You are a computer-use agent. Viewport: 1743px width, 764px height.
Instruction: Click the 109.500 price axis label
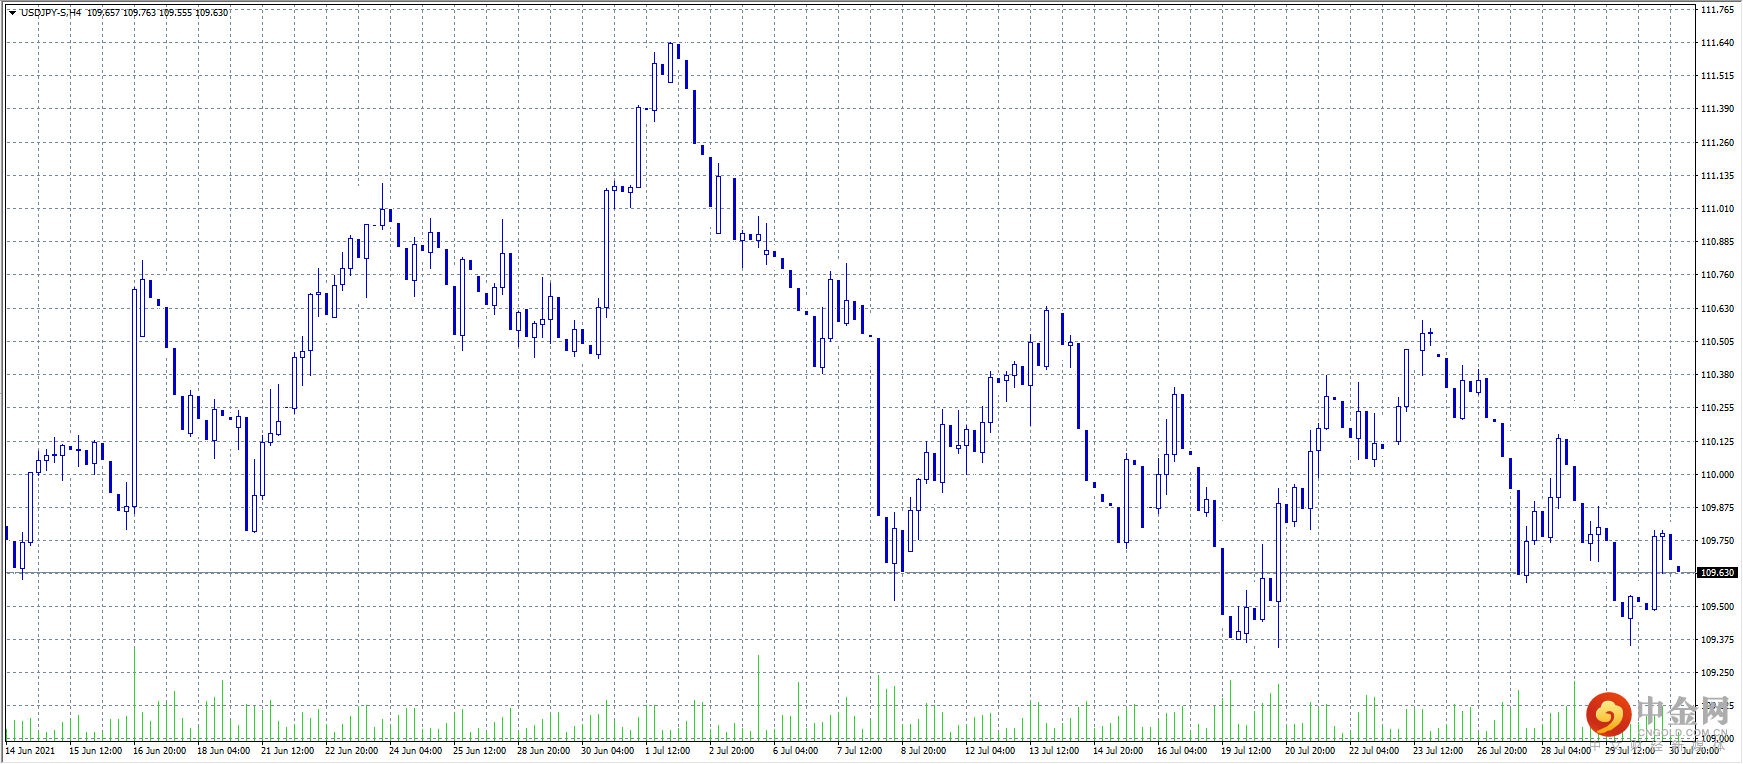click(x=1717, y=607)
